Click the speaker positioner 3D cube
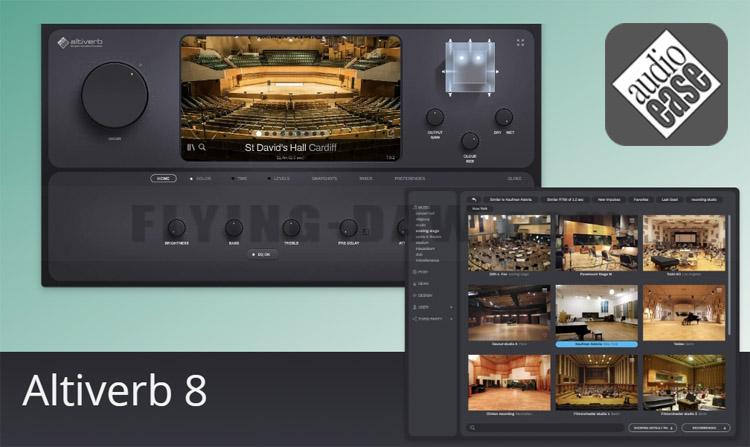Viewport: 750px width, 447px height. coord(470,68)
